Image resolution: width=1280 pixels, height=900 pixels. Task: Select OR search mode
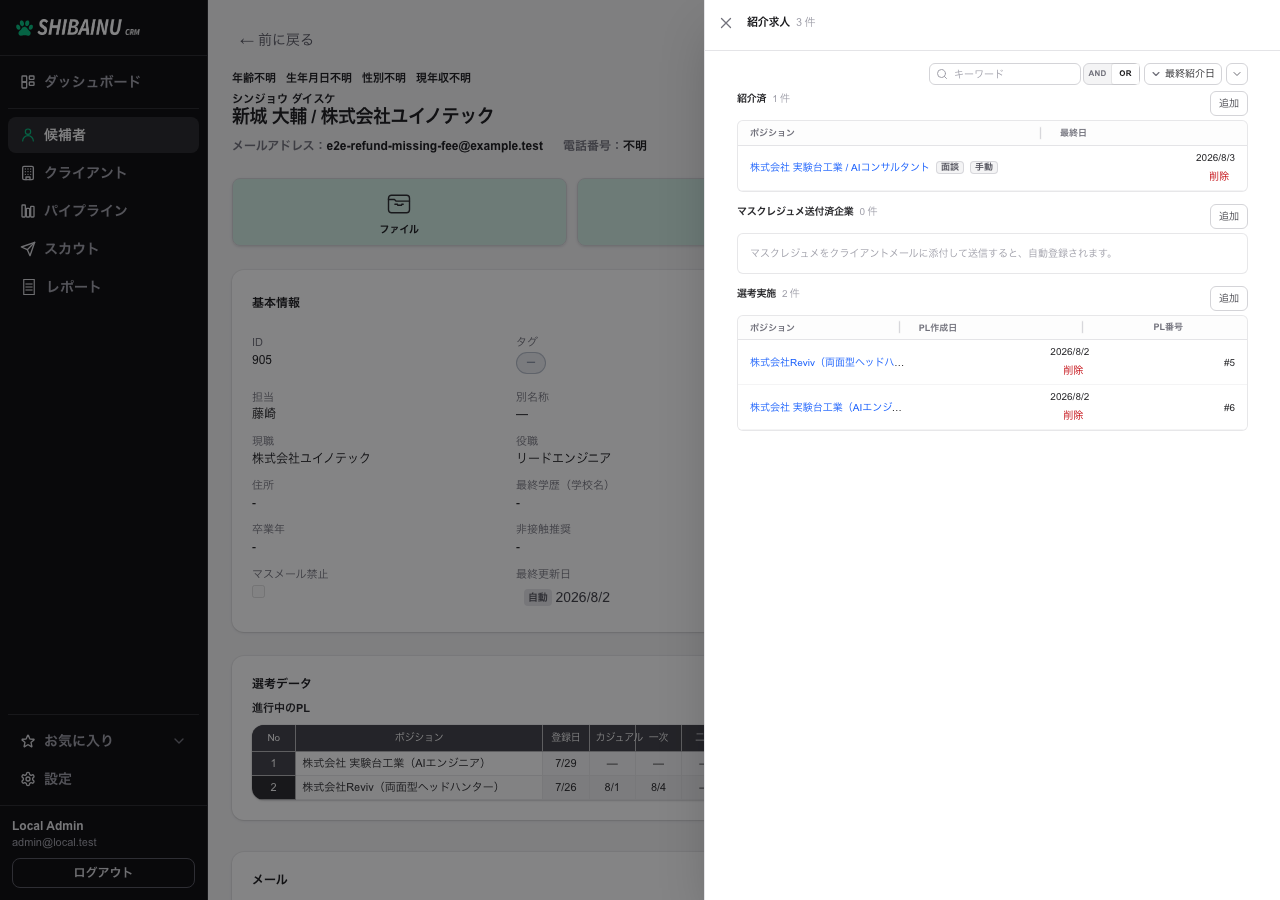1125,74
